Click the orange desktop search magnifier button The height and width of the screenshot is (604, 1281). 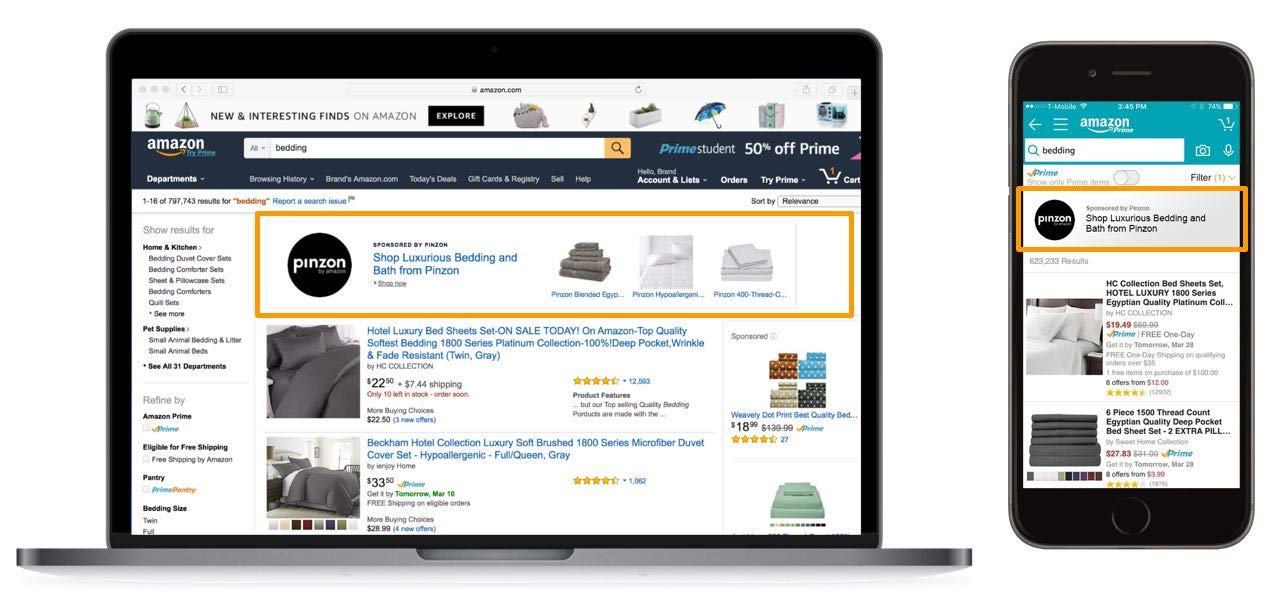pyautogui.click(x=618, y=148)
